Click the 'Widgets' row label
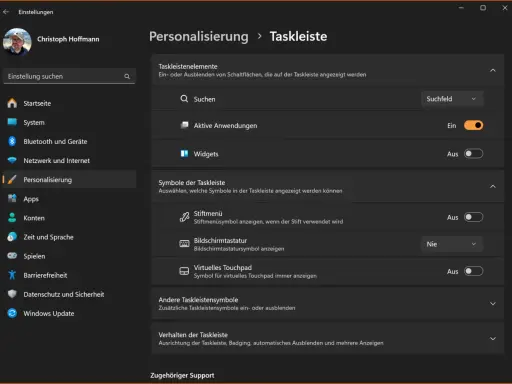Viewport: 512px width, 384px height. [x=206, y=154]
